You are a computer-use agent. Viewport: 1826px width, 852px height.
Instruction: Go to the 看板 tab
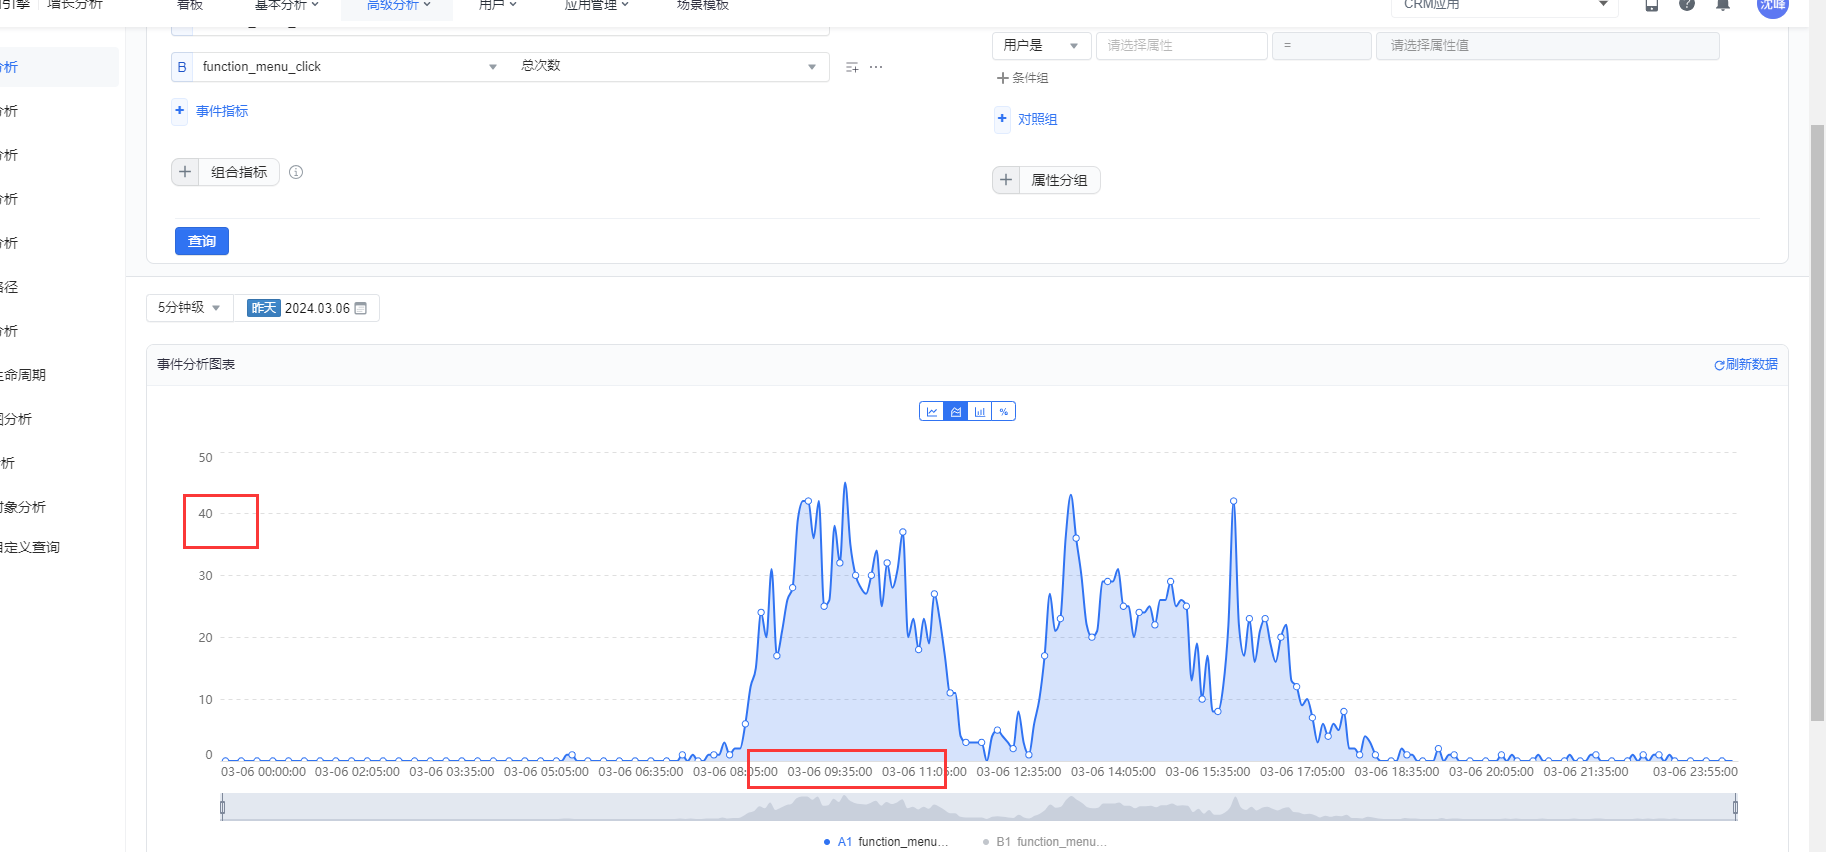point(190,5)
